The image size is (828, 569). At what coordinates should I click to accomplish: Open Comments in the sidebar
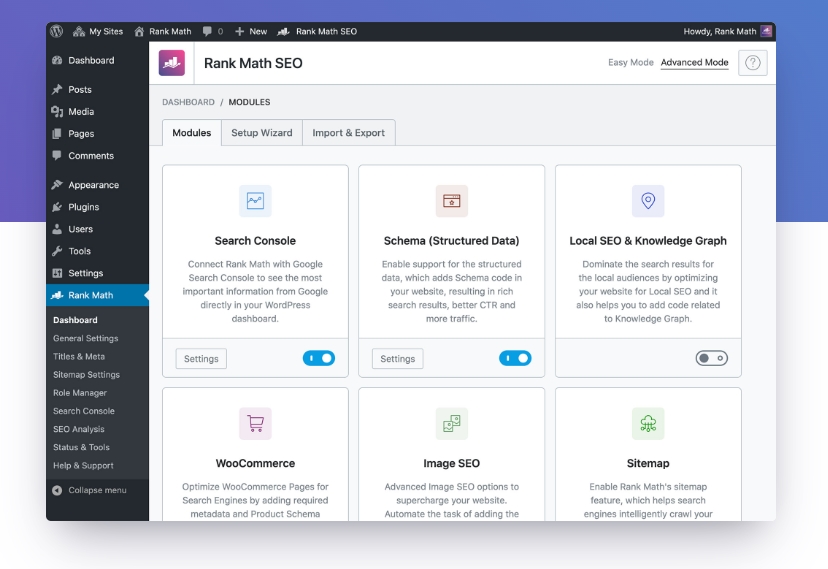97,156
